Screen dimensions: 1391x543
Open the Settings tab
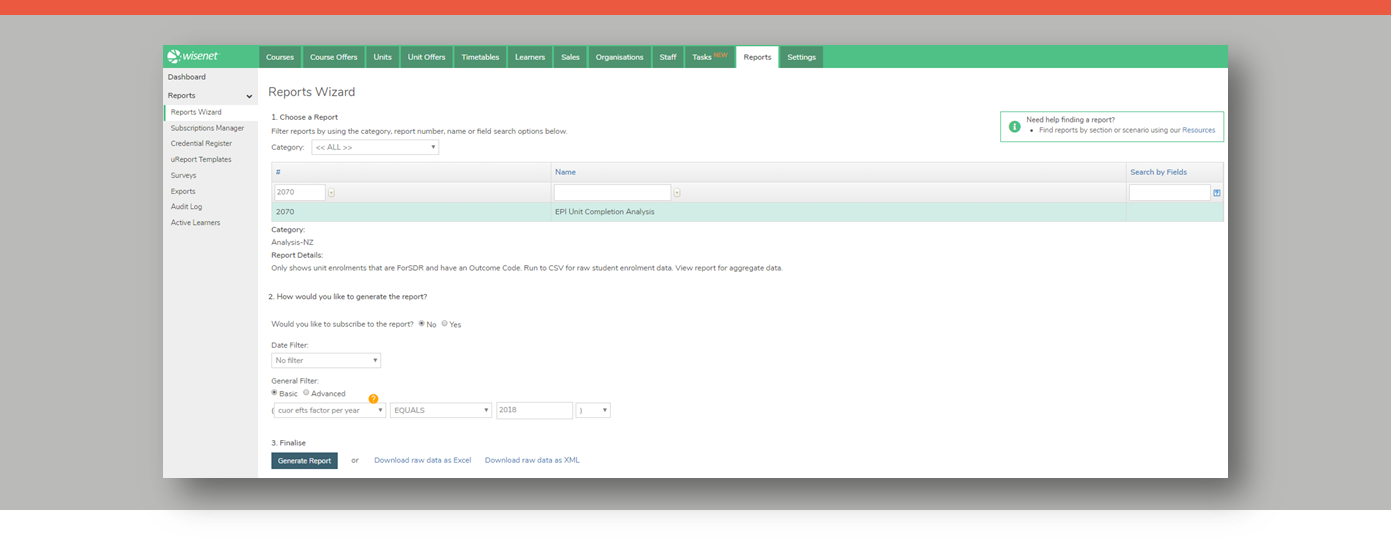[802, 57]
